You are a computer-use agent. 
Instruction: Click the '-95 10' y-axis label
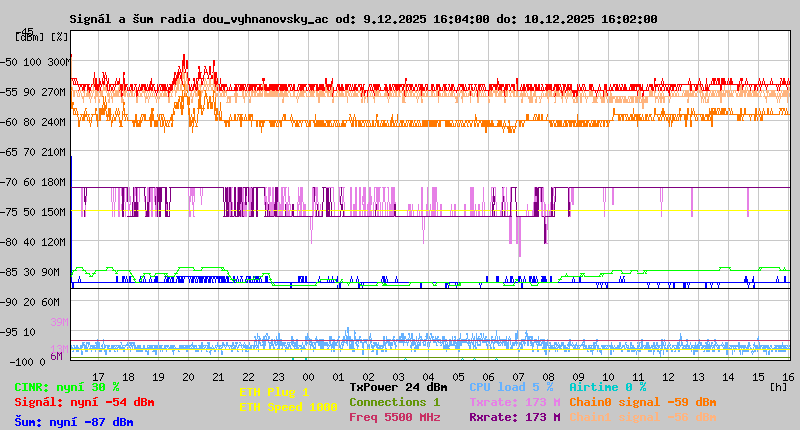[x=18, y=332]
